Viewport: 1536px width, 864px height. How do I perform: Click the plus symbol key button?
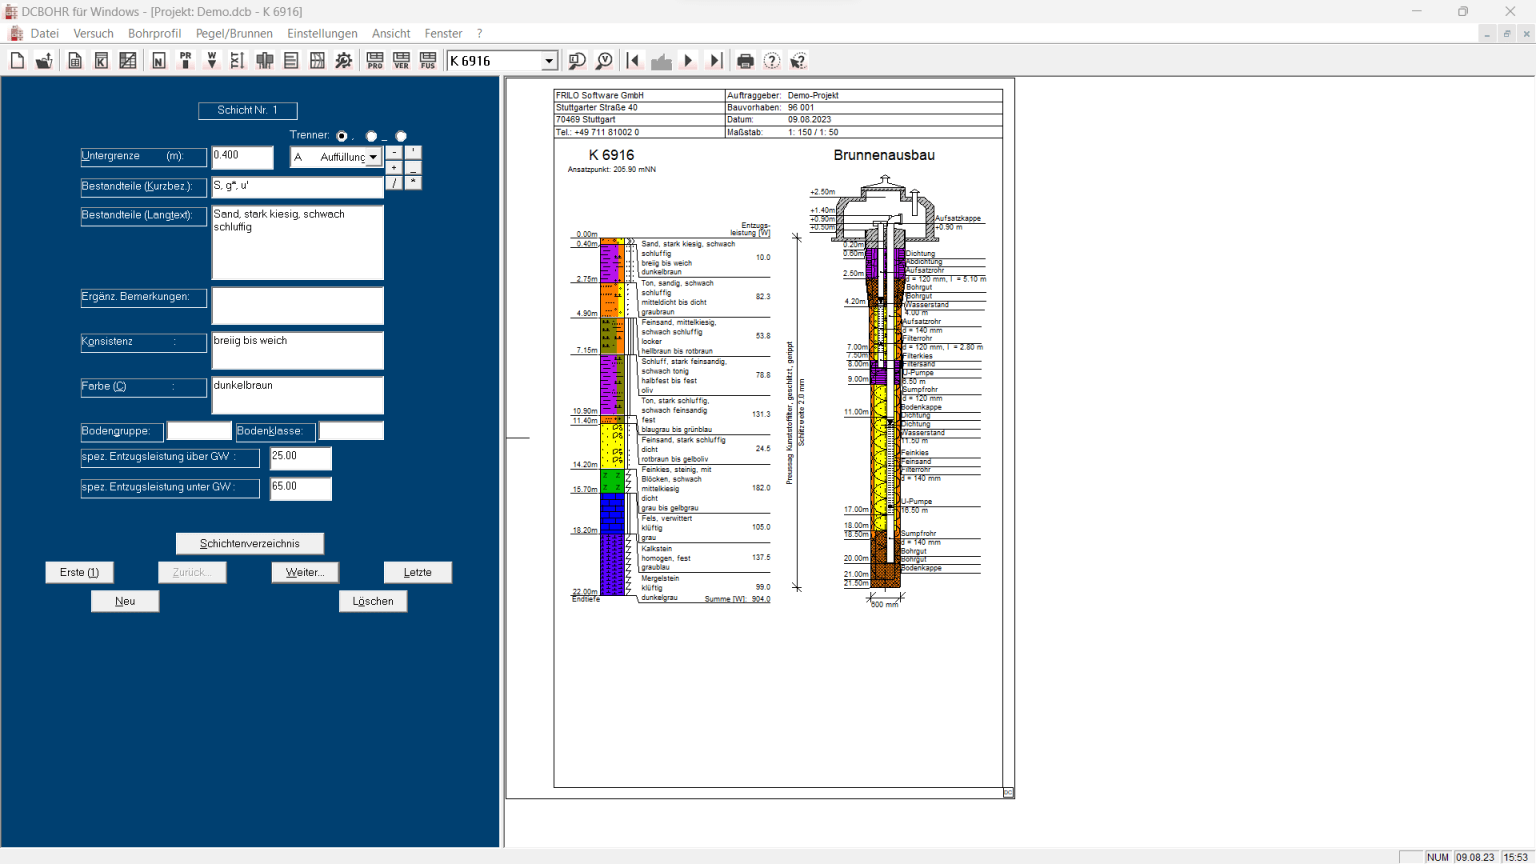tap(395, 168)
